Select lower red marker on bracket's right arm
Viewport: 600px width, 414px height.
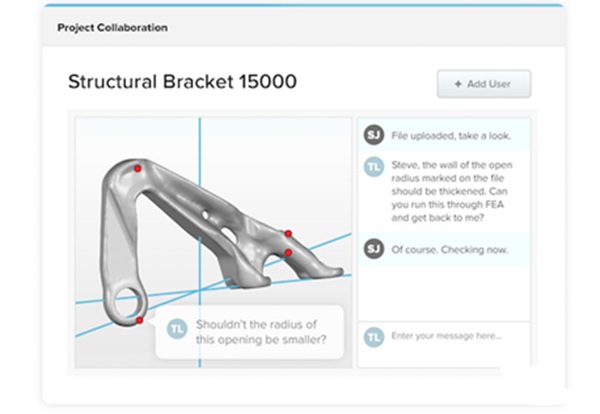(x=287, y=253)
